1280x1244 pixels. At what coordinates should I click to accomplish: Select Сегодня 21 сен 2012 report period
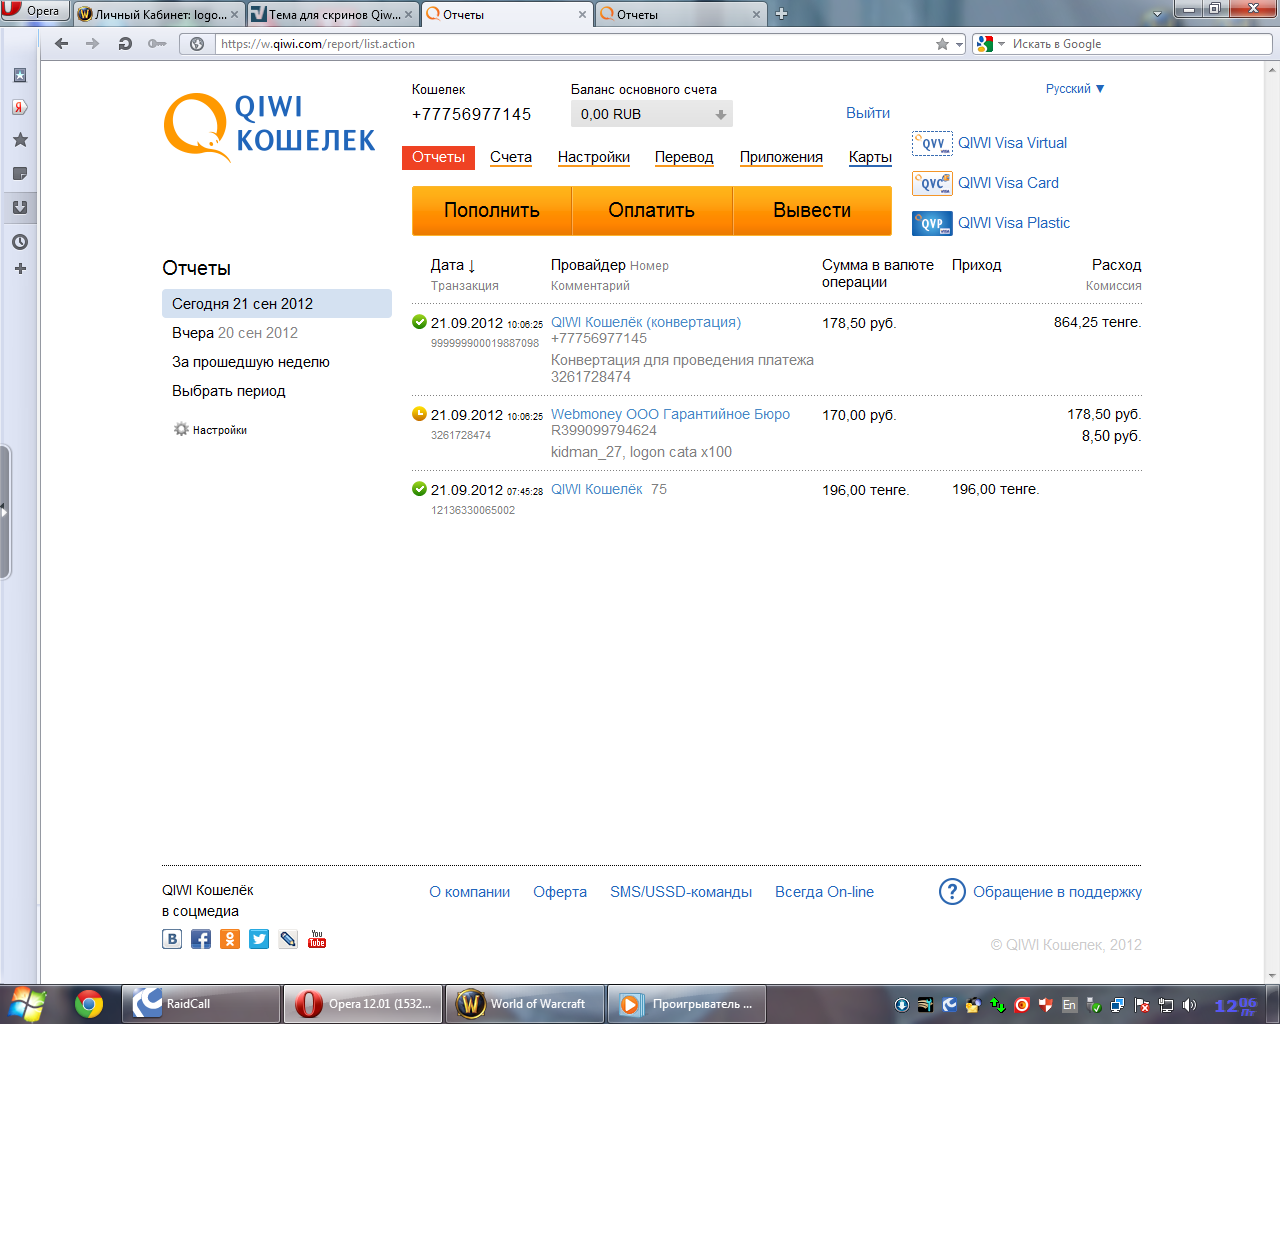pos(277,304)
